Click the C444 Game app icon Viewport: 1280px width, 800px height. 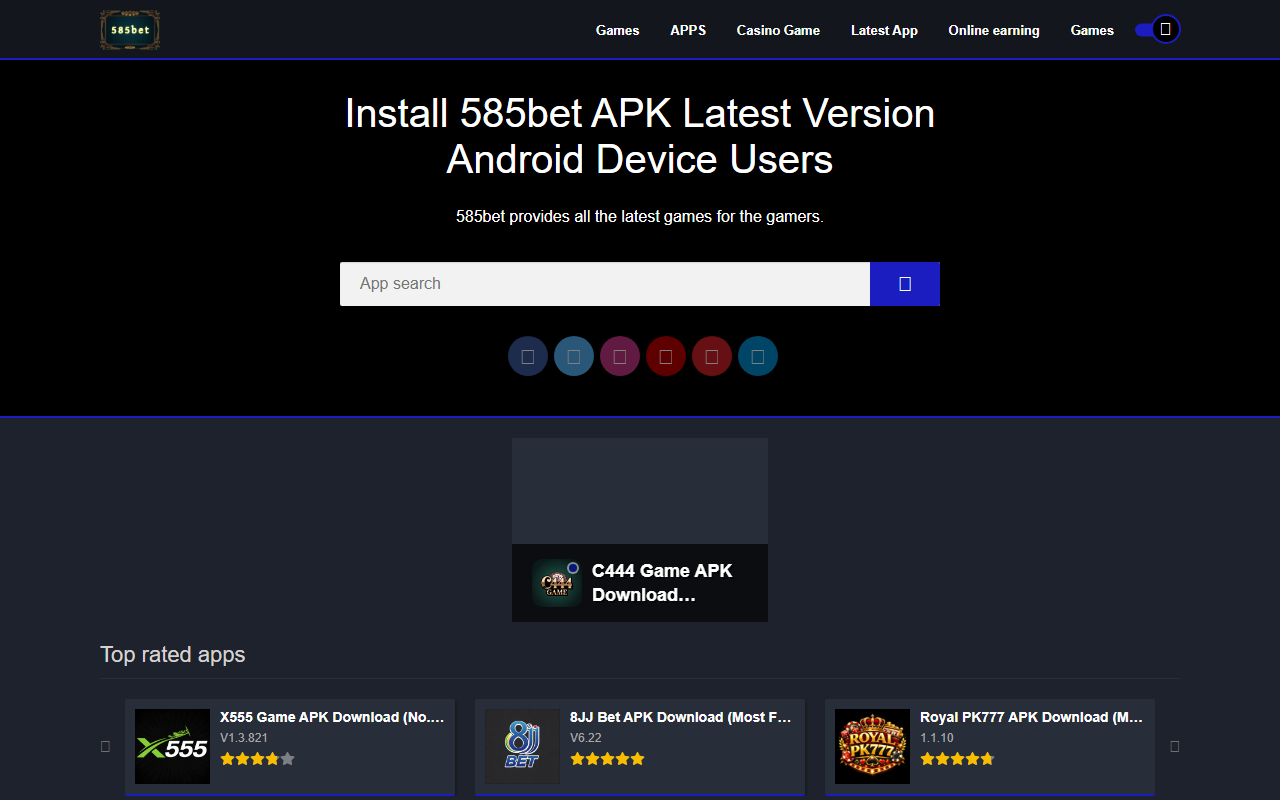click(x=557, y=584)
